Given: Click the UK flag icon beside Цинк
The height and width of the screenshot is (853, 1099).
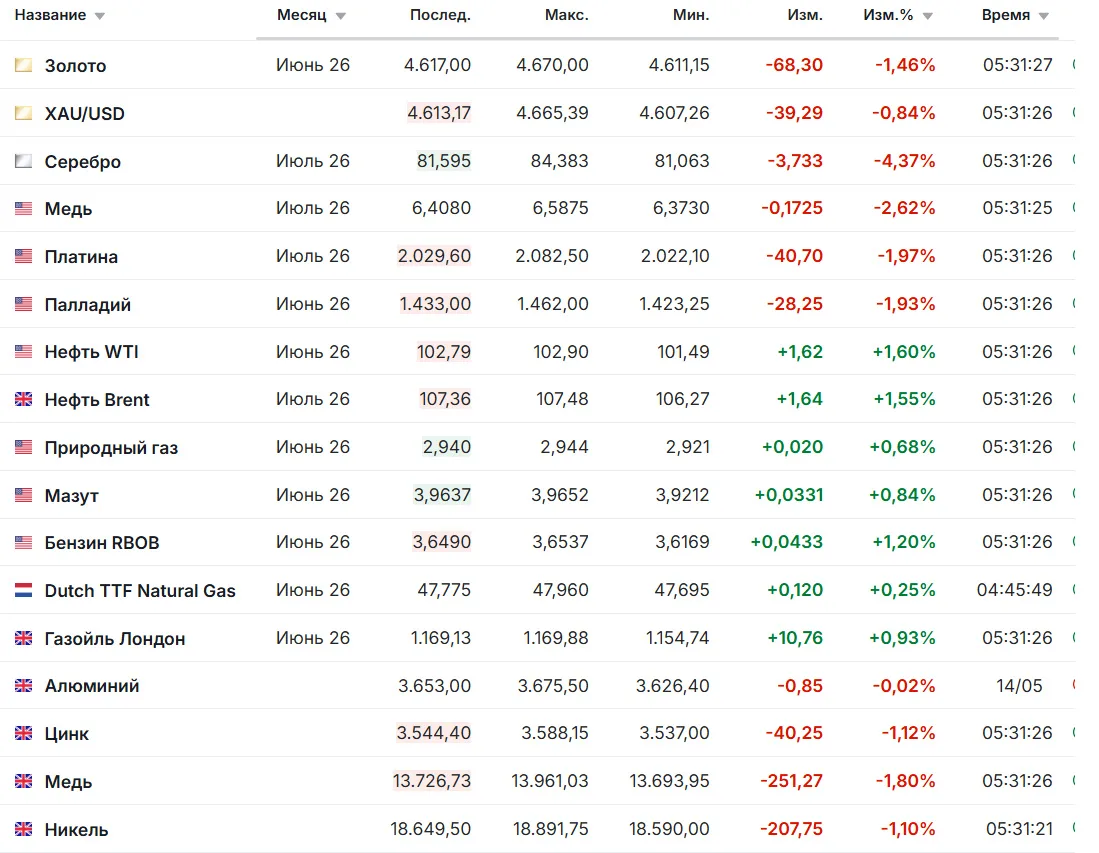Looking at the screenshot, I should 23,733.
